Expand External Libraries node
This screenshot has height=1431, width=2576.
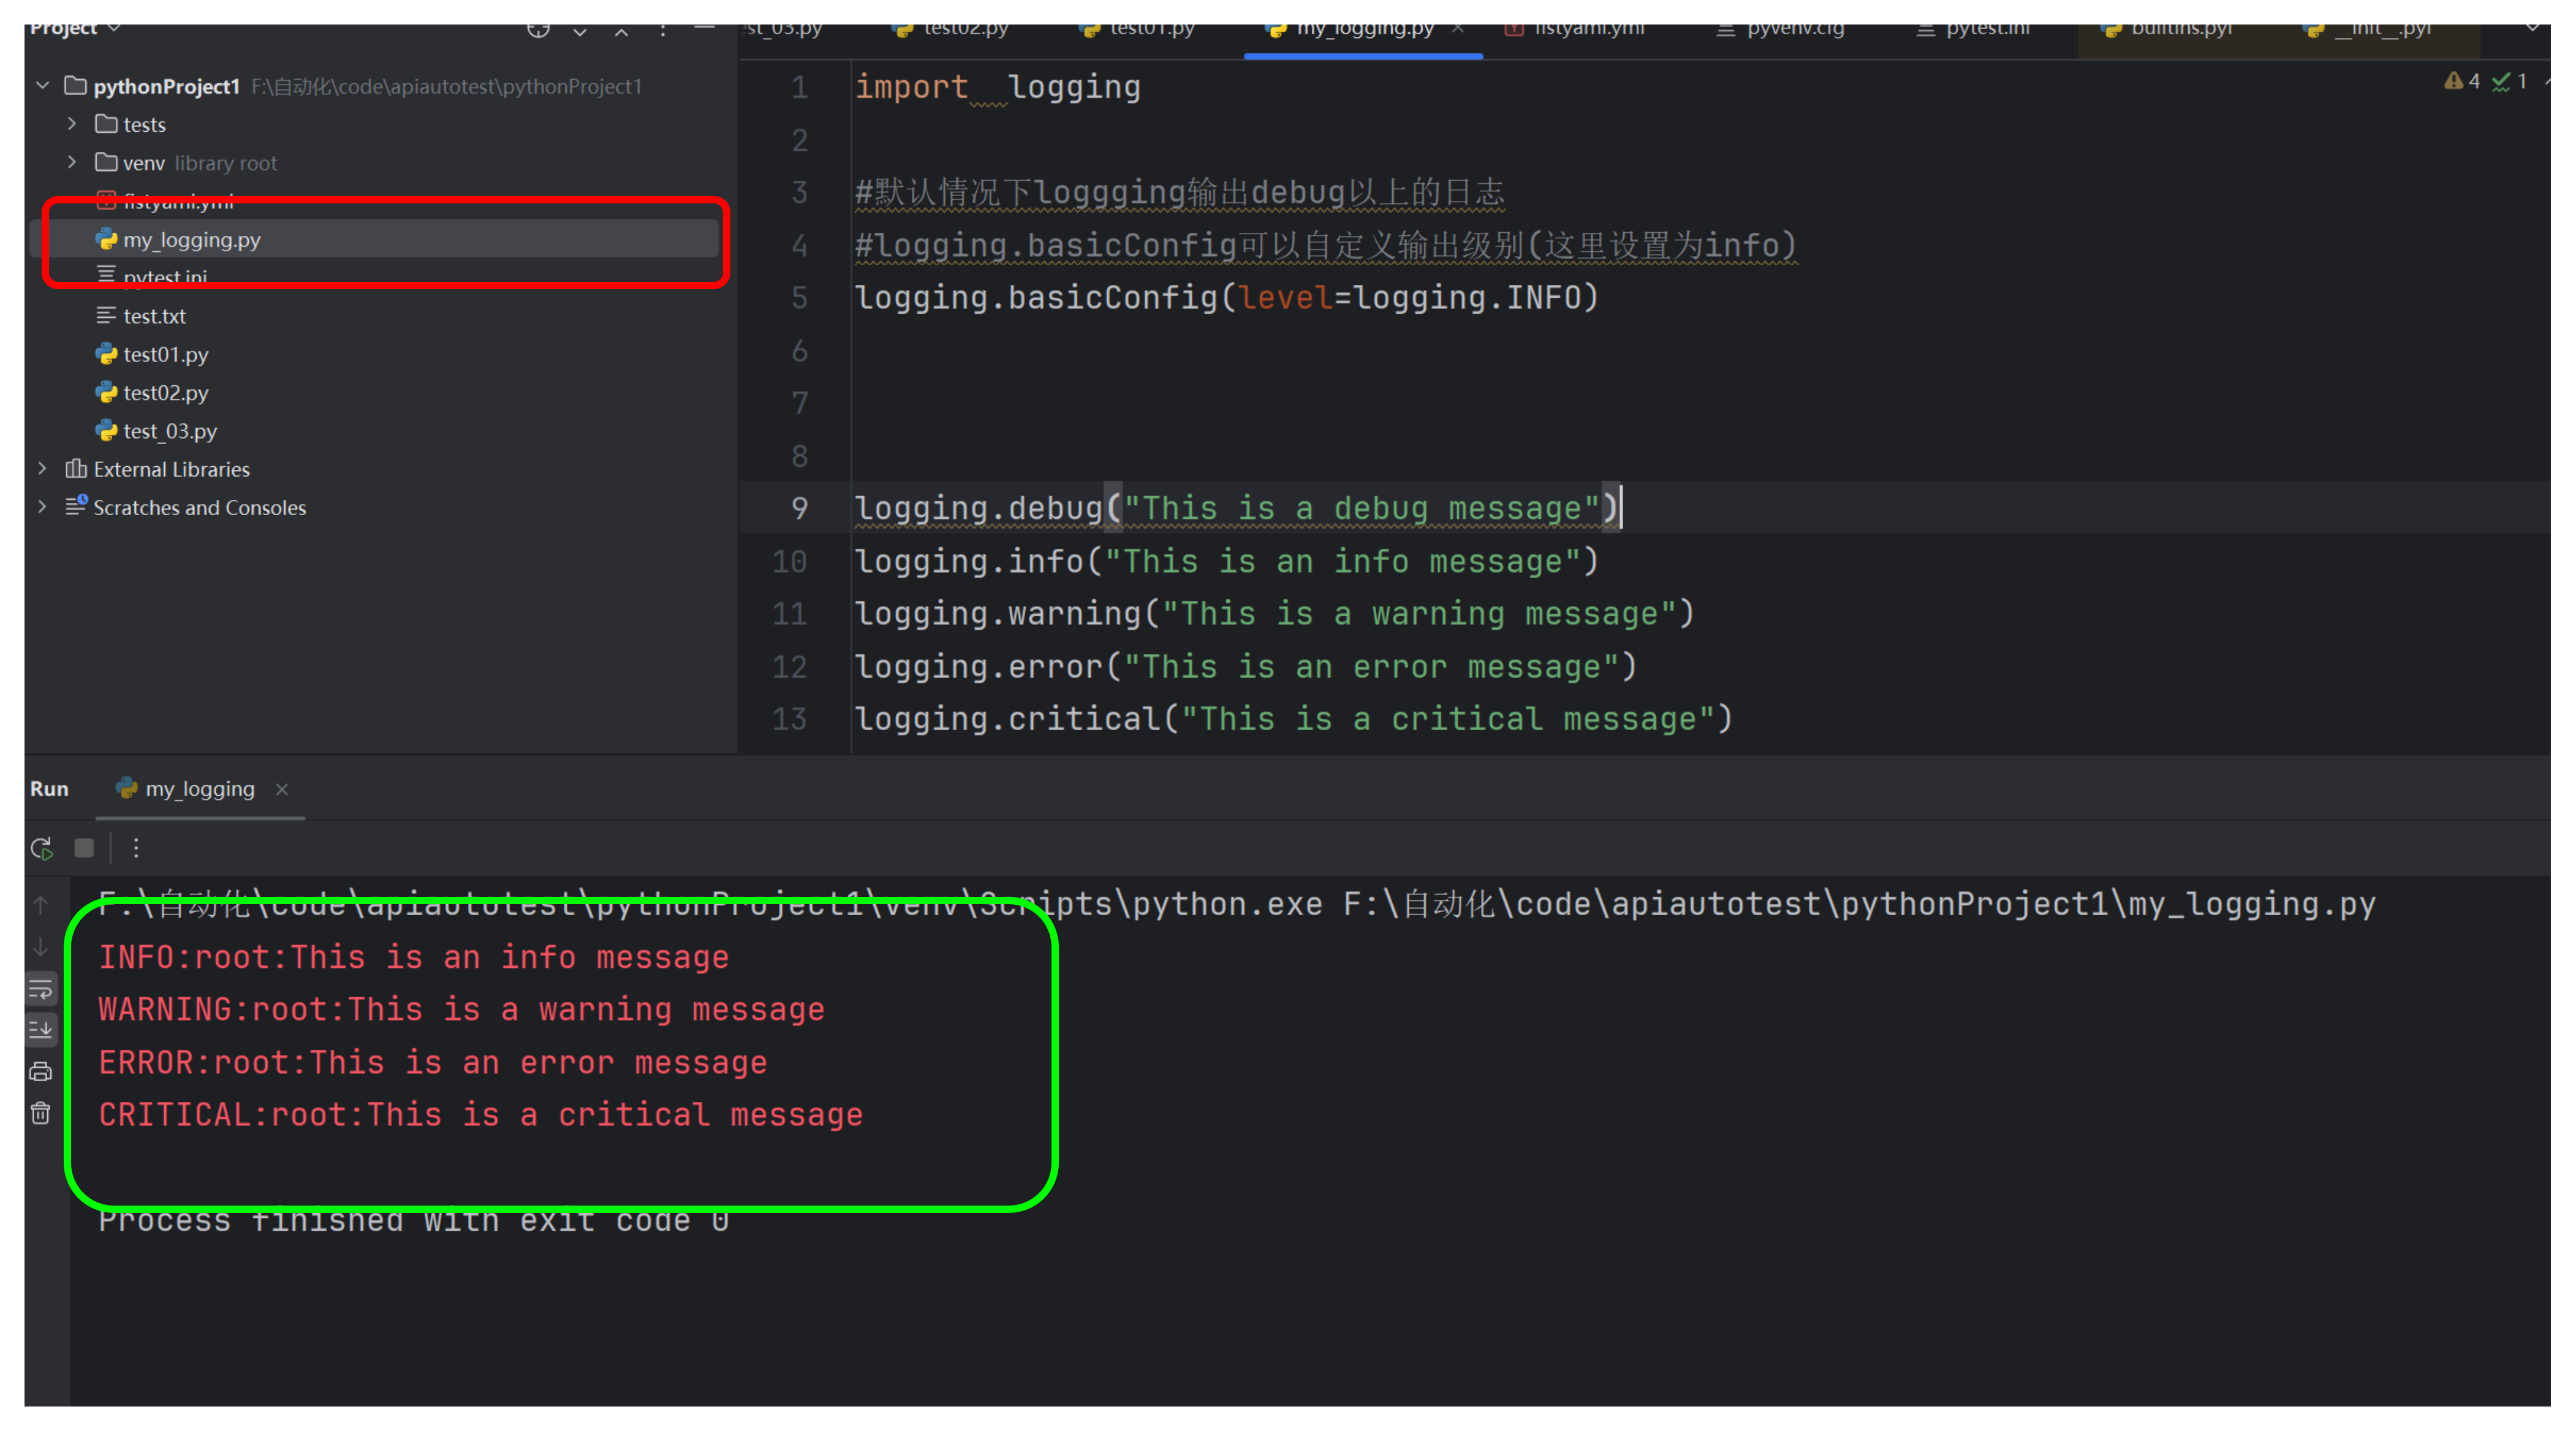pos(42,469)
